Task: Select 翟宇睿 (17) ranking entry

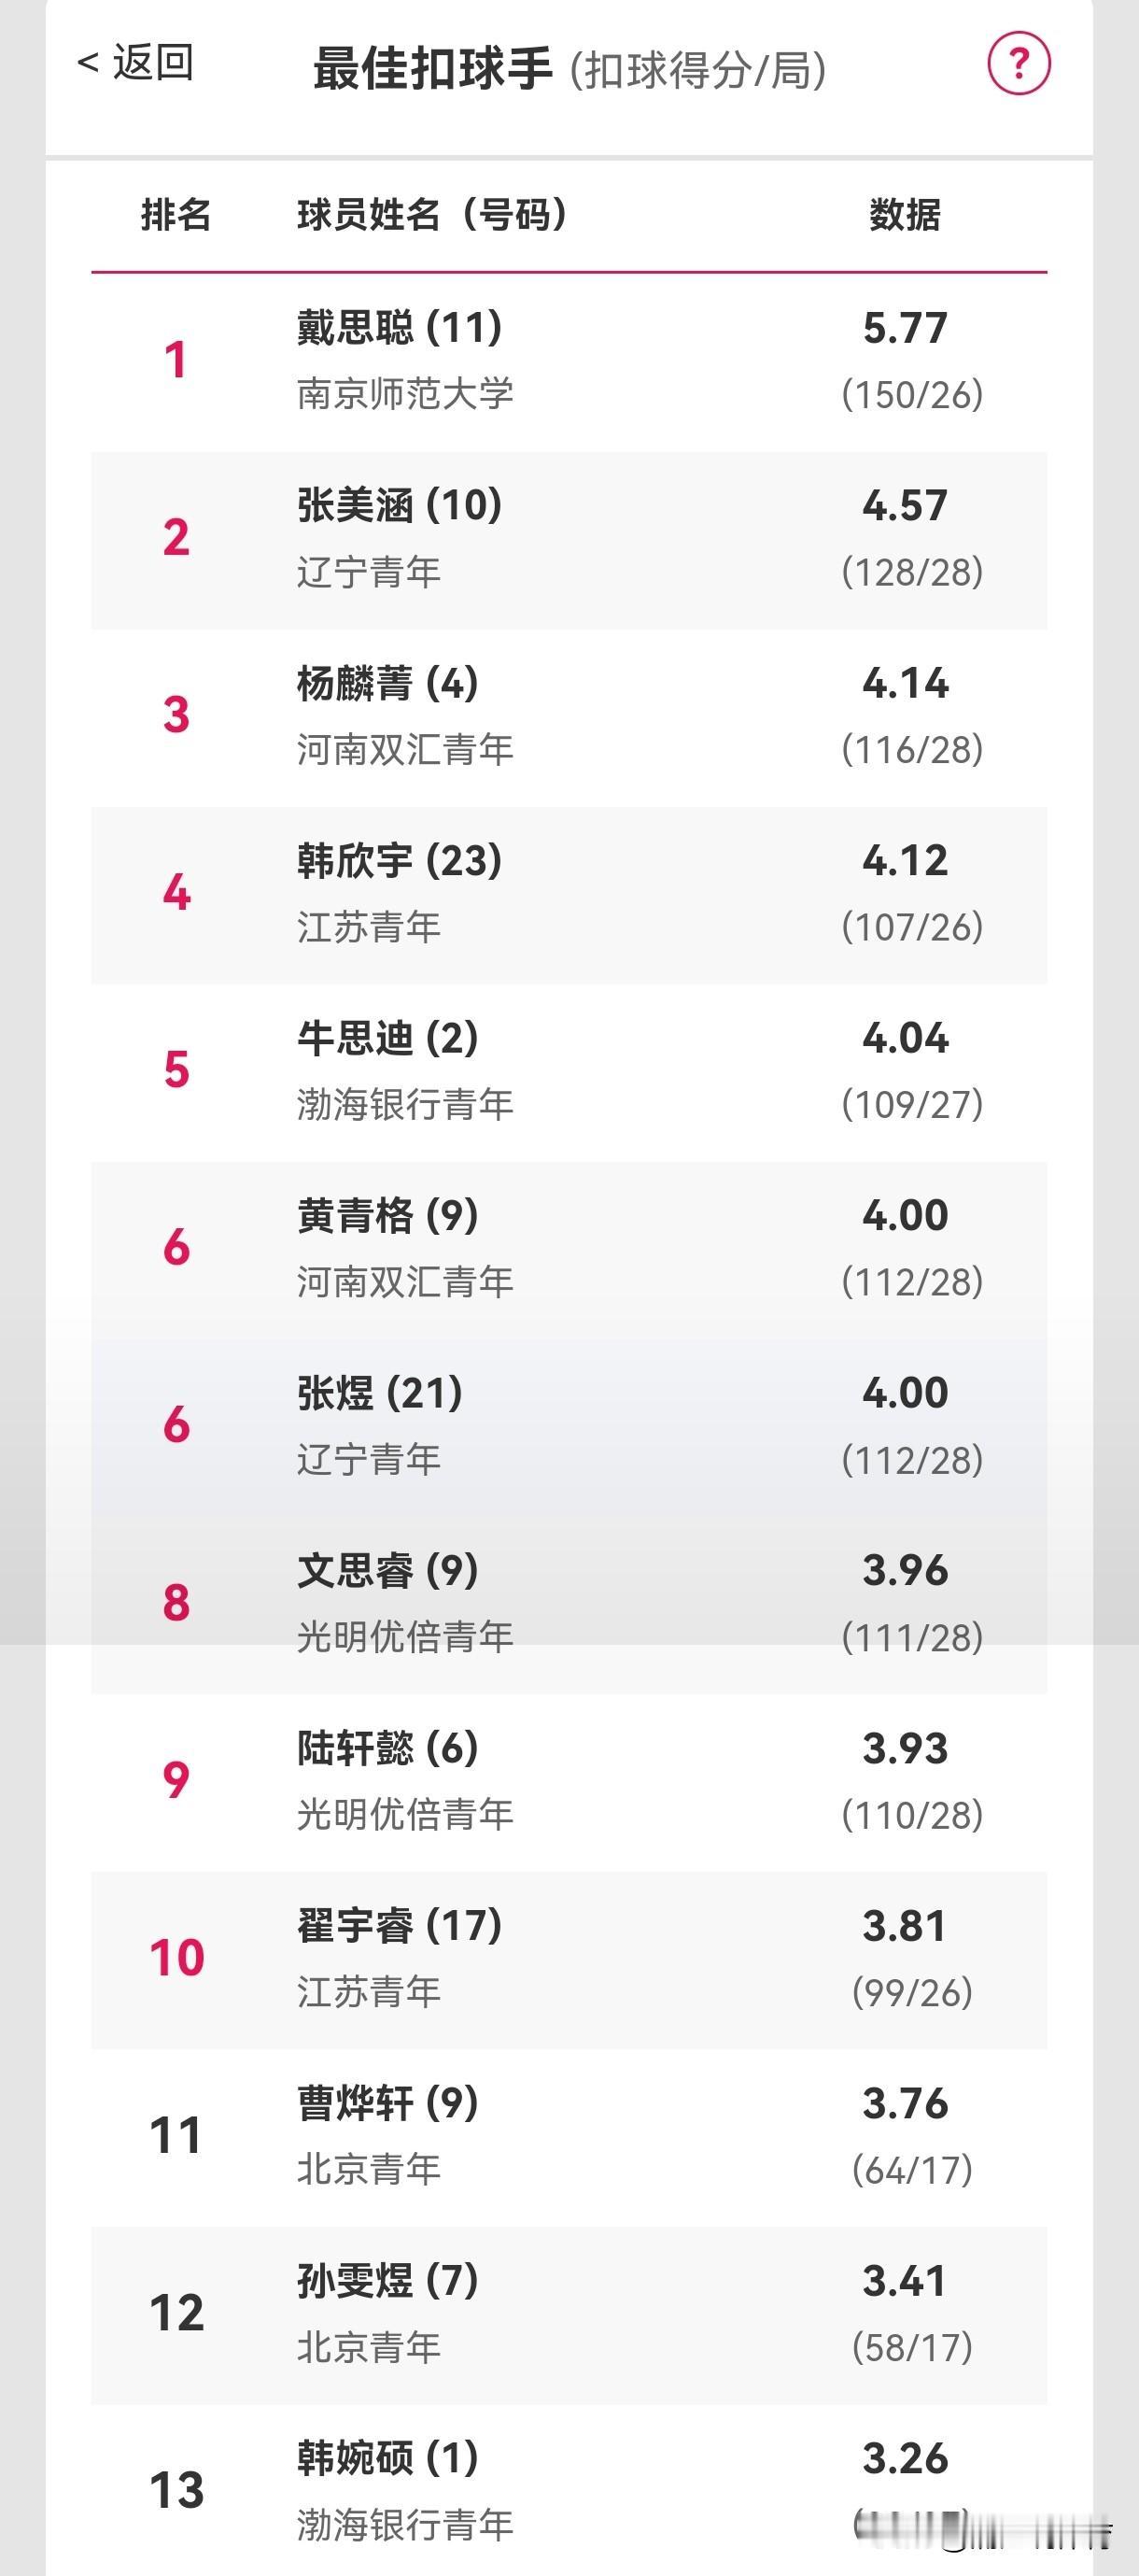Action: pos(569,1960)
